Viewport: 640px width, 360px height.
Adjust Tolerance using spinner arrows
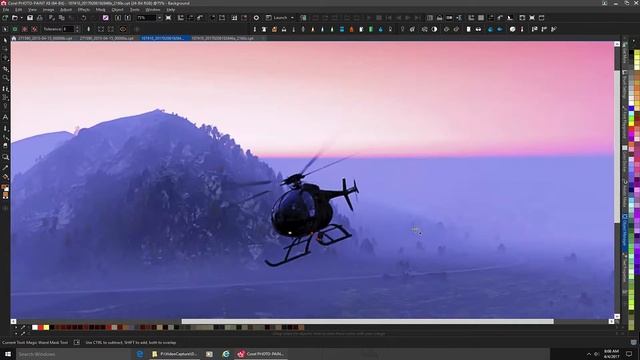click(77, 29)
